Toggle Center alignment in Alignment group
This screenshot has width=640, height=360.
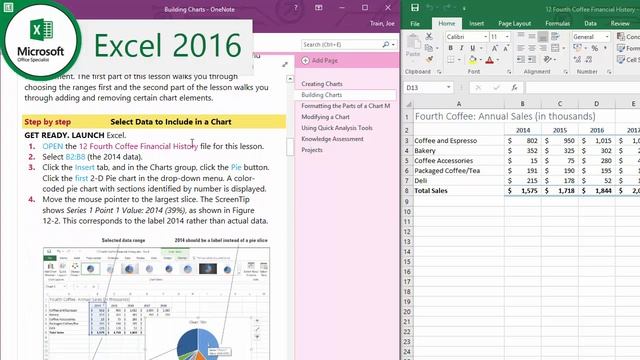[x=532, y=48]
